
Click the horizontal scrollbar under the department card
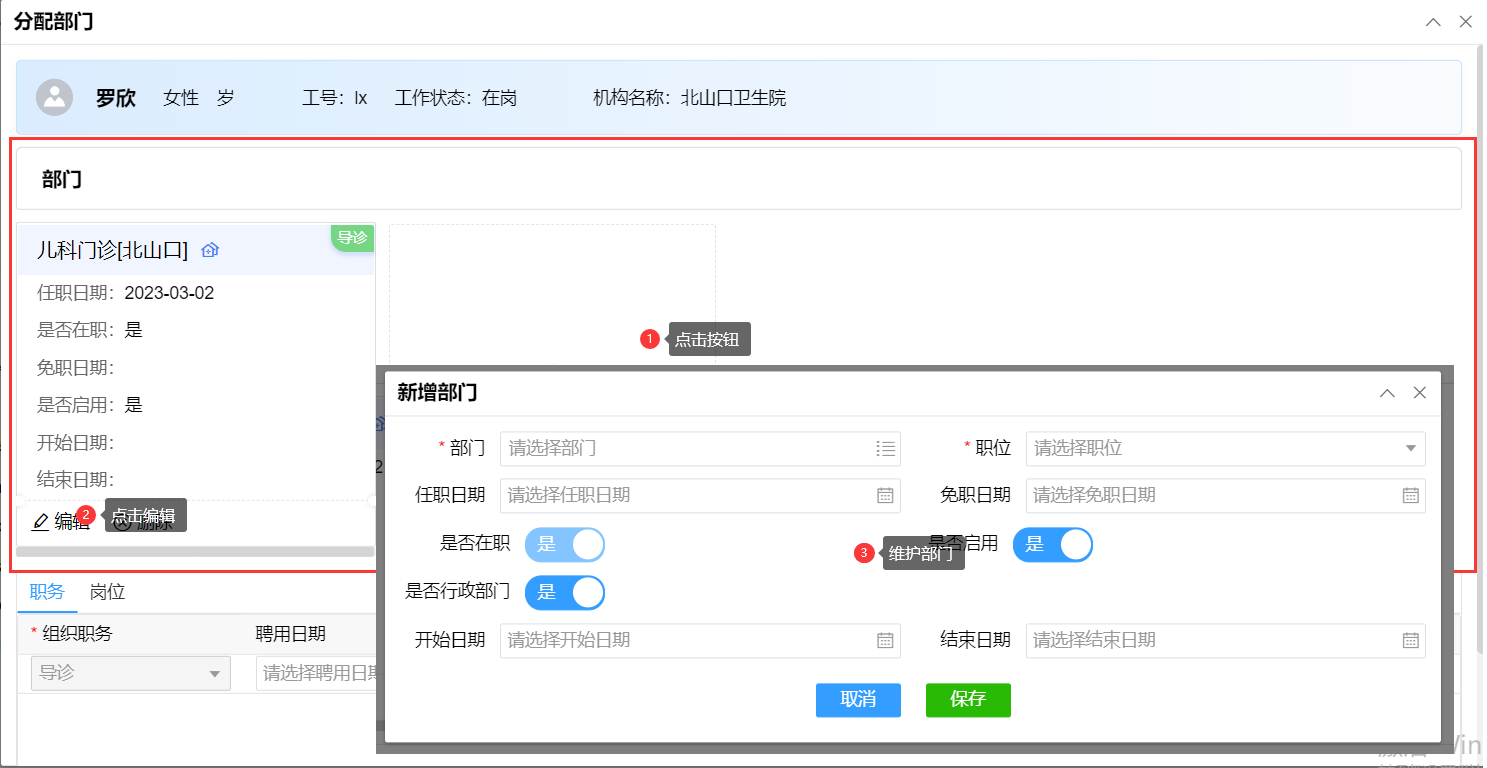[195, 551]
